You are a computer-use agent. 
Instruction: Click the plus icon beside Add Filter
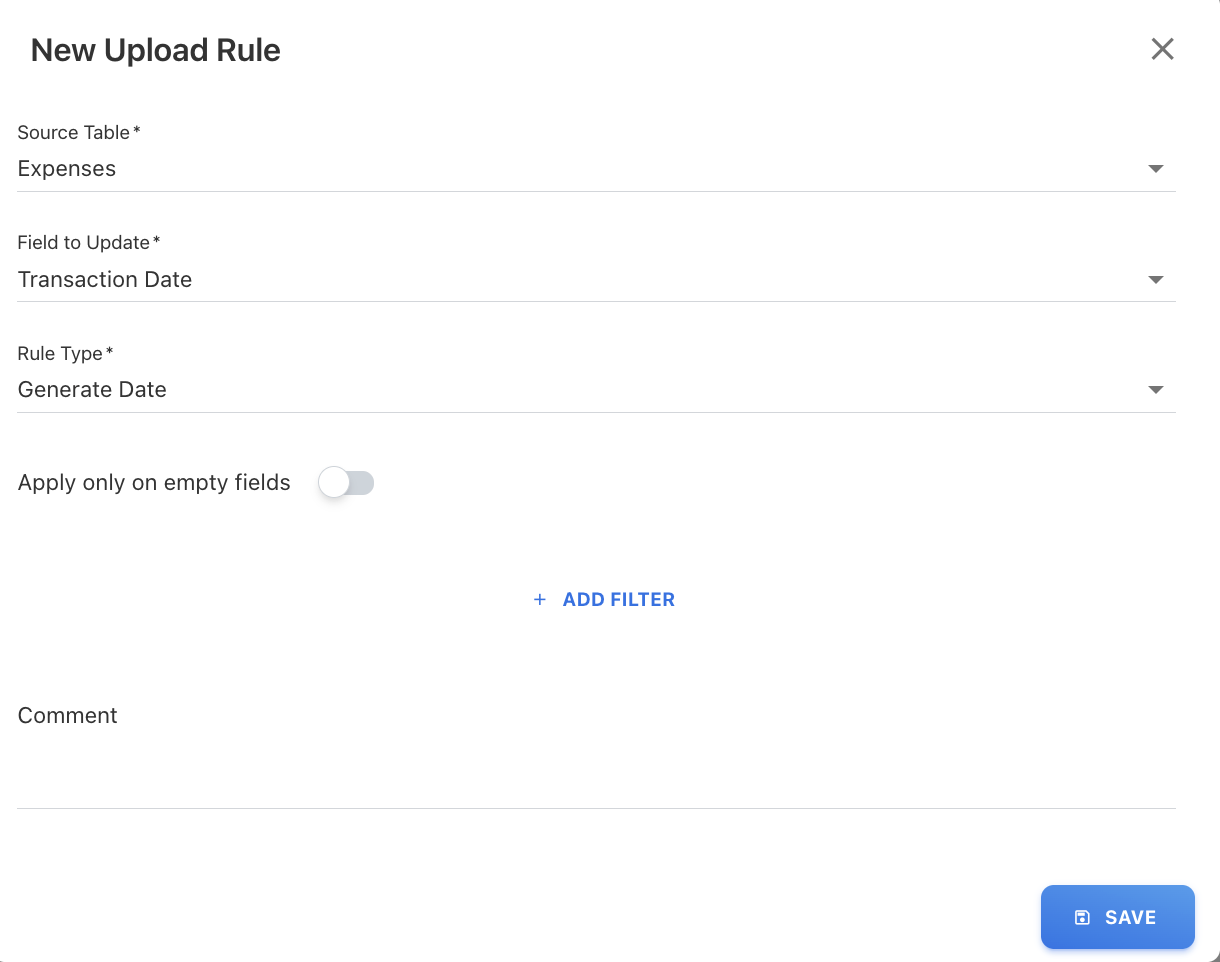540,600
